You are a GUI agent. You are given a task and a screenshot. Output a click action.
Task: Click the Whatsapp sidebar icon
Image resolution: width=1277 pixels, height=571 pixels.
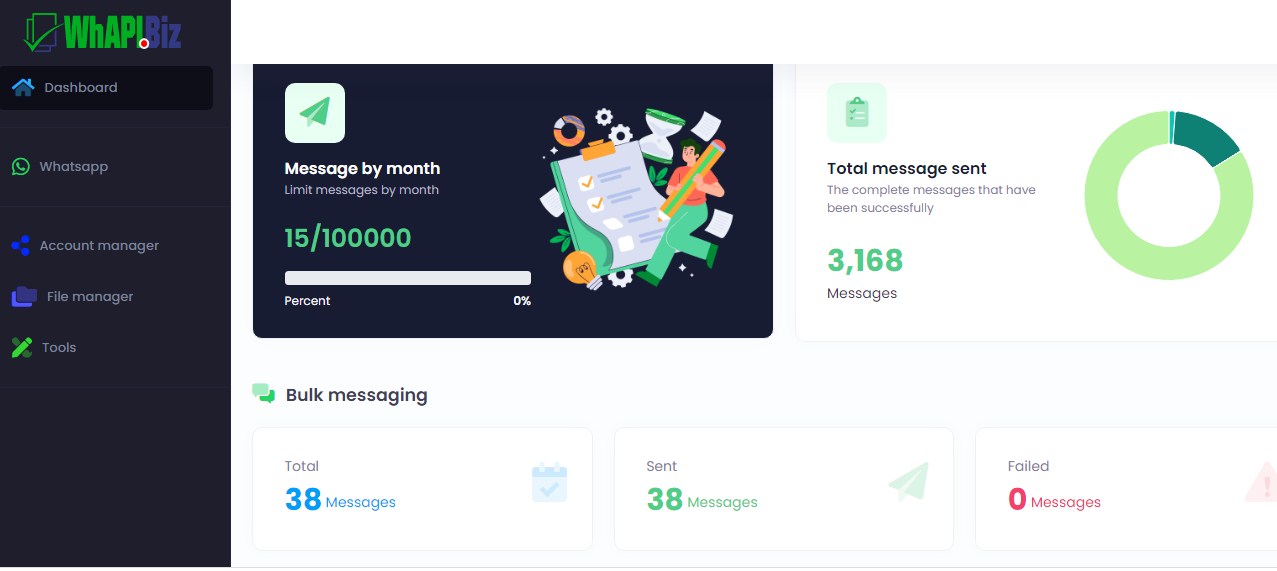[21, 166]
